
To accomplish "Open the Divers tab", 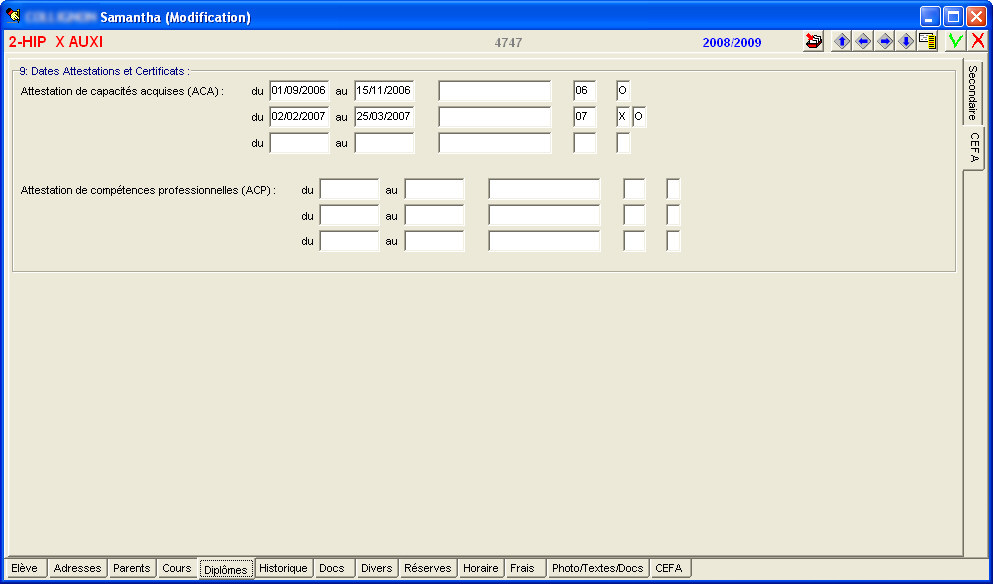I will pos(377,568).
